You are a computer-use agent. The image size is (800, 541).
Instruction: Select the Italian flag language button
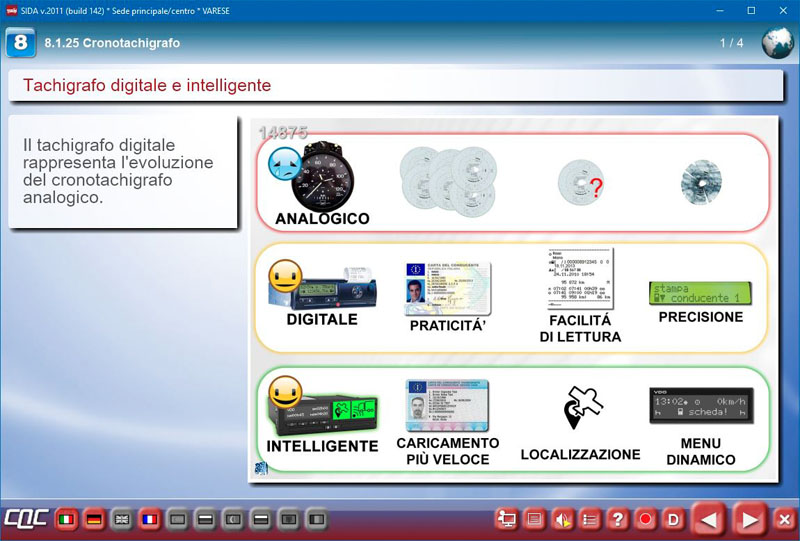(67, 520)
